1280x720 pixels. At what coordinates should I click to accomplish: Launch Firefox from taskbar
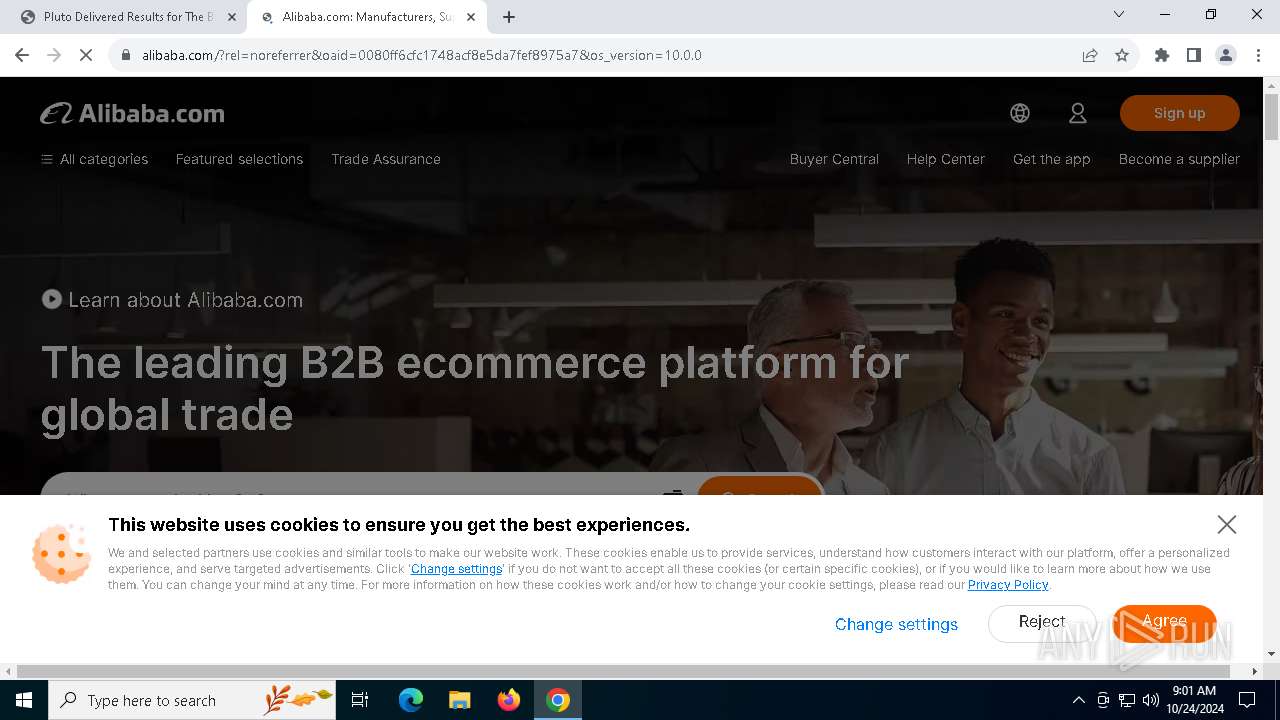[509, 700]
